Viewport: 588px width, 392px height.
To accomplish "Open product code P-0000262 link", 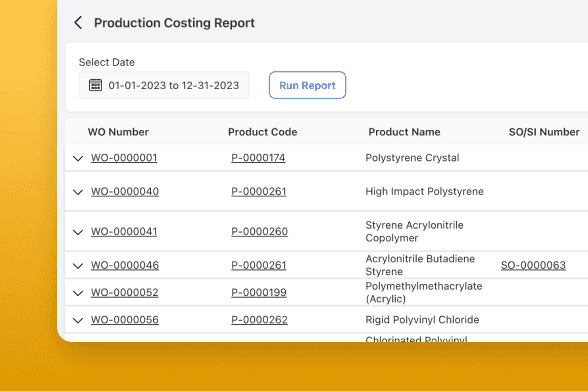I will pyautogui.click(x=260, y=320).
